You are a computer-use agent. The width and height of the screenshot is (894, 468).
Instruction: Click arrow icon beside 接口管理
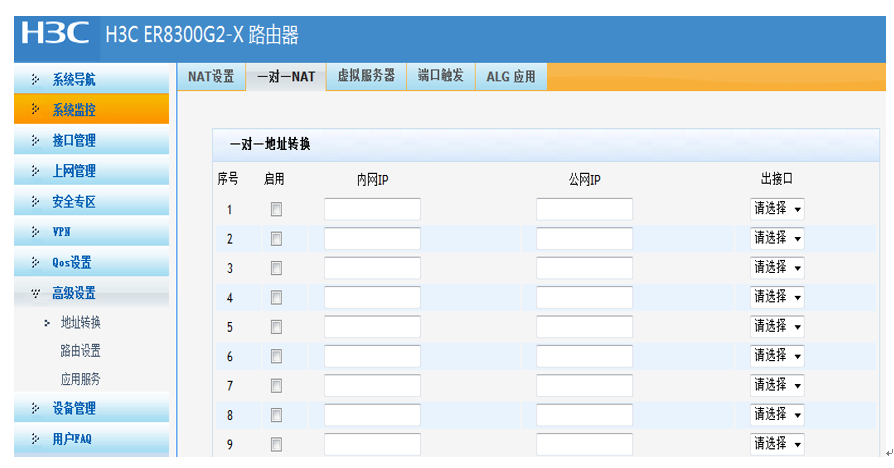coord(36,141)
